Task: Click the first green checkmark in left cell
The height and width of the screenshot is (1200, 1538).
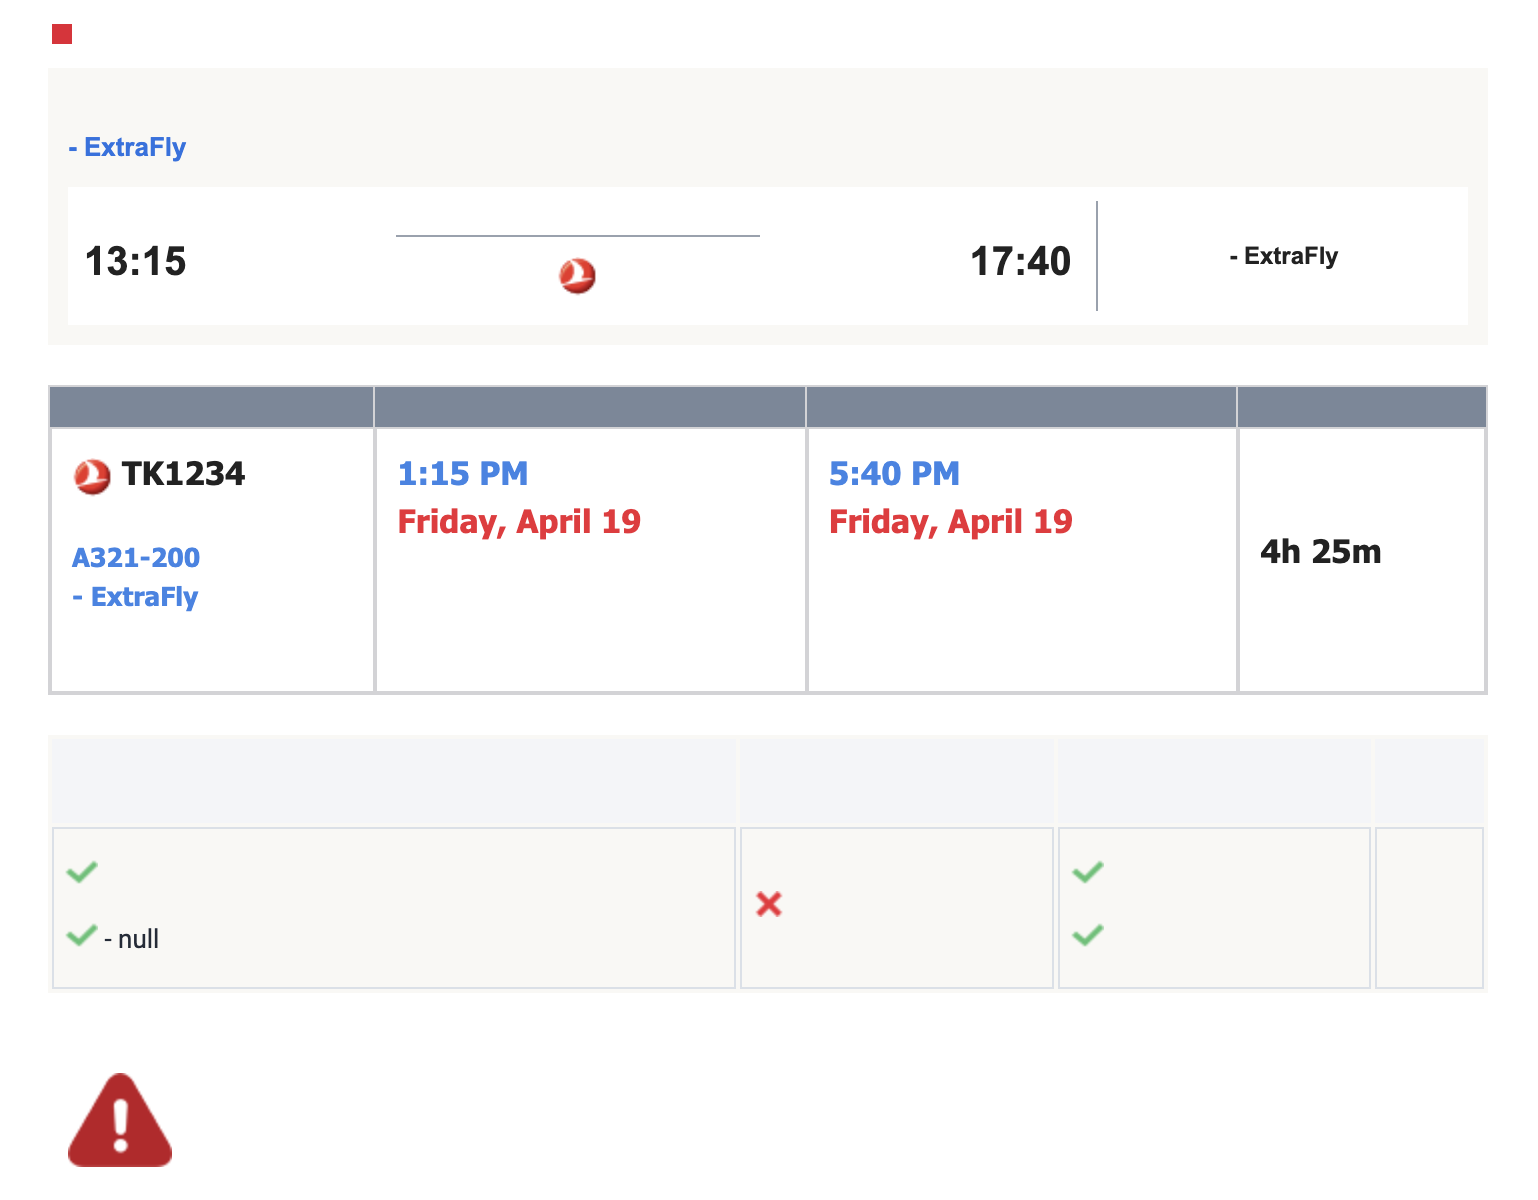Action: click(x=81, y=872)
